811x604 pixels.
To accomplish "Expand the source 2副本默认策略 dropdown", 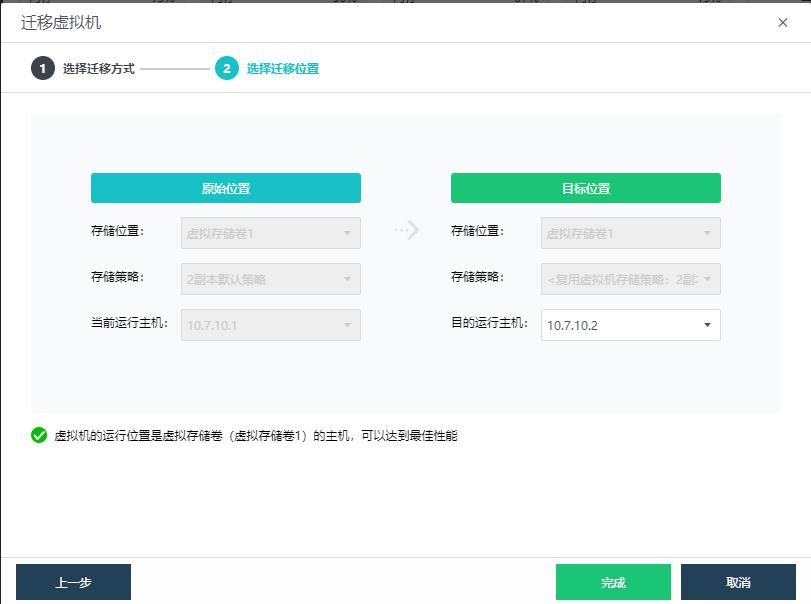I will point(270,279).
